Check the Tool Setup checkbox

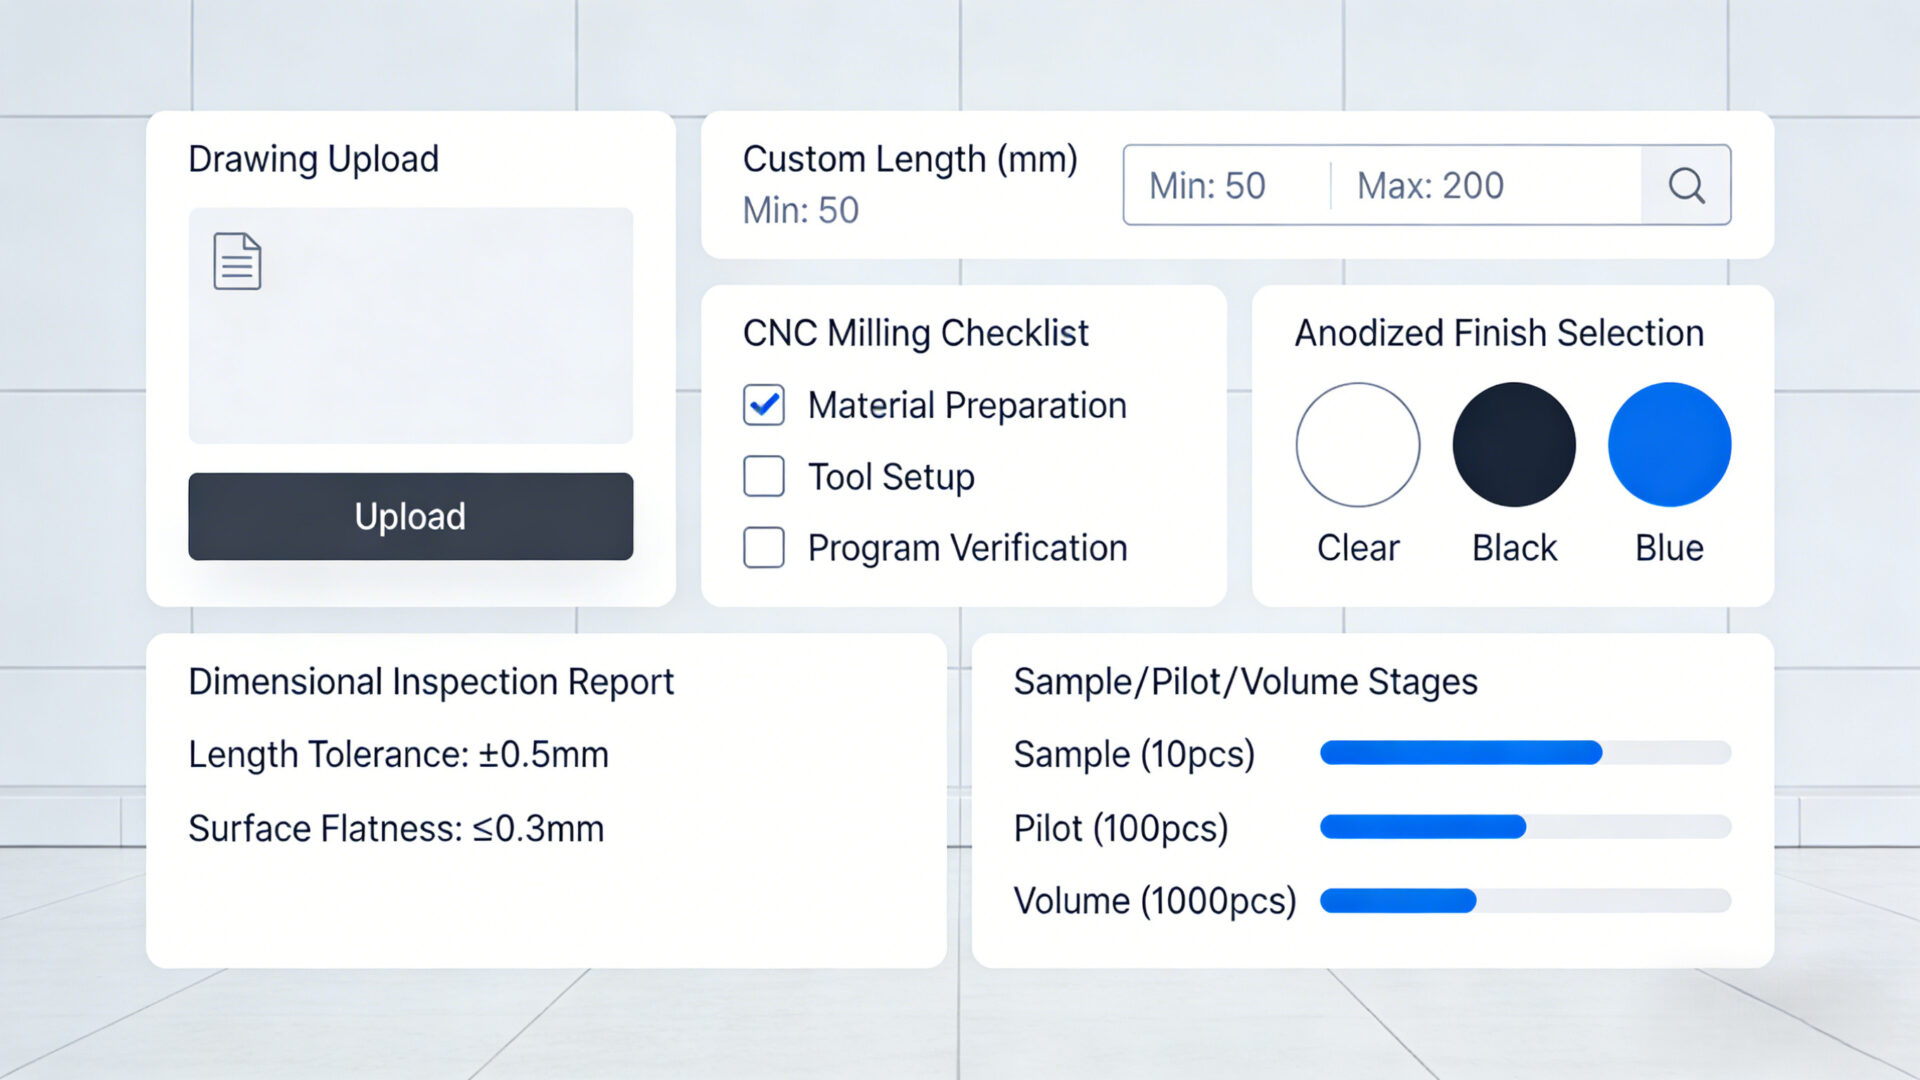[x=763, y=477]
